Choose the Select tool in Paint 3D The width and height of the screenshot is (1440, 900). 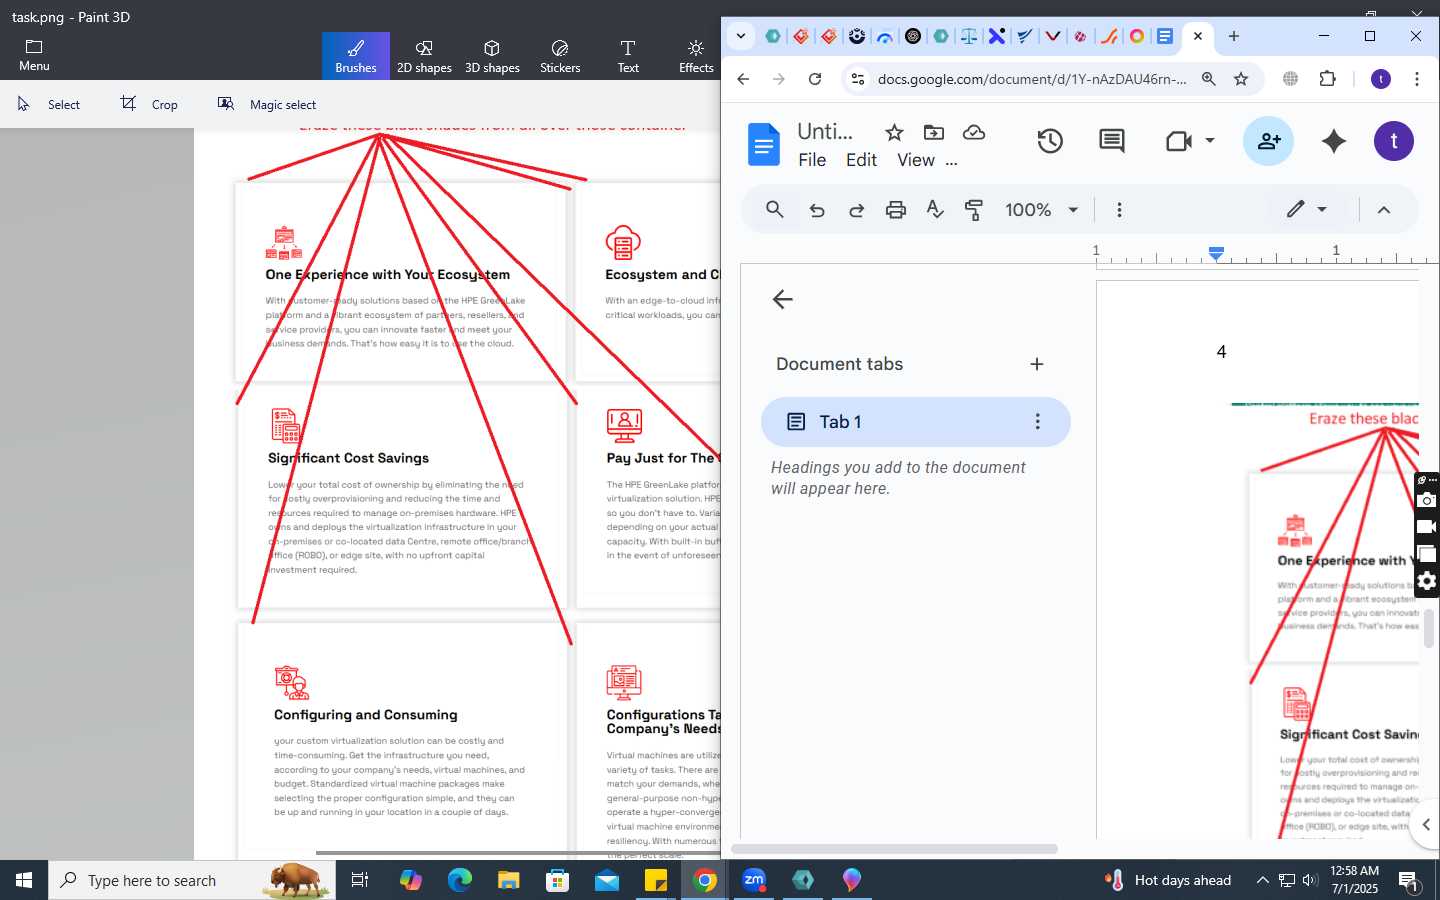click(x=50, y=104)
